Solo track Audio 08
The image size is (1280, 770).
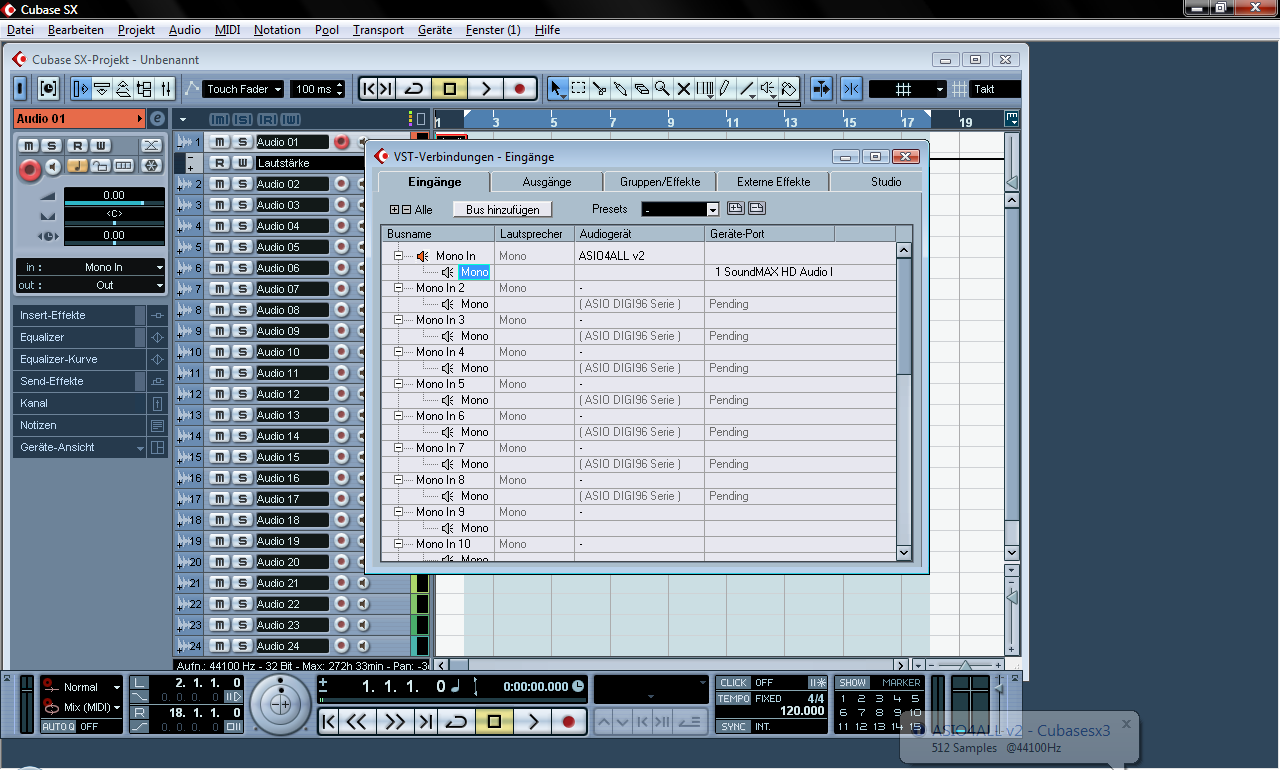click(x=242, y=310)
